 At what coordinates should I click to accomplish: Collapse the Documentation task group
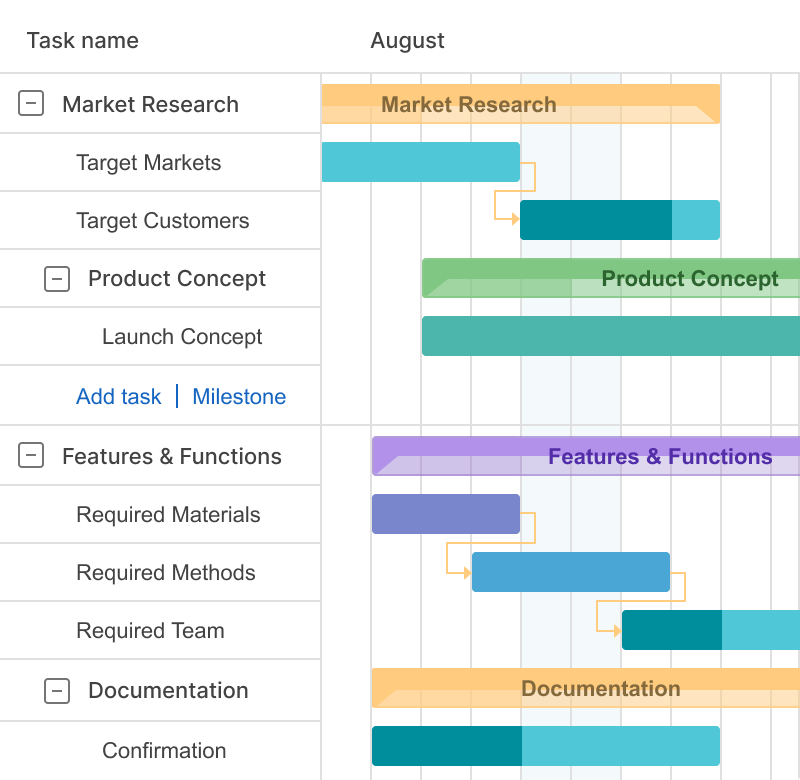[58, 690]
